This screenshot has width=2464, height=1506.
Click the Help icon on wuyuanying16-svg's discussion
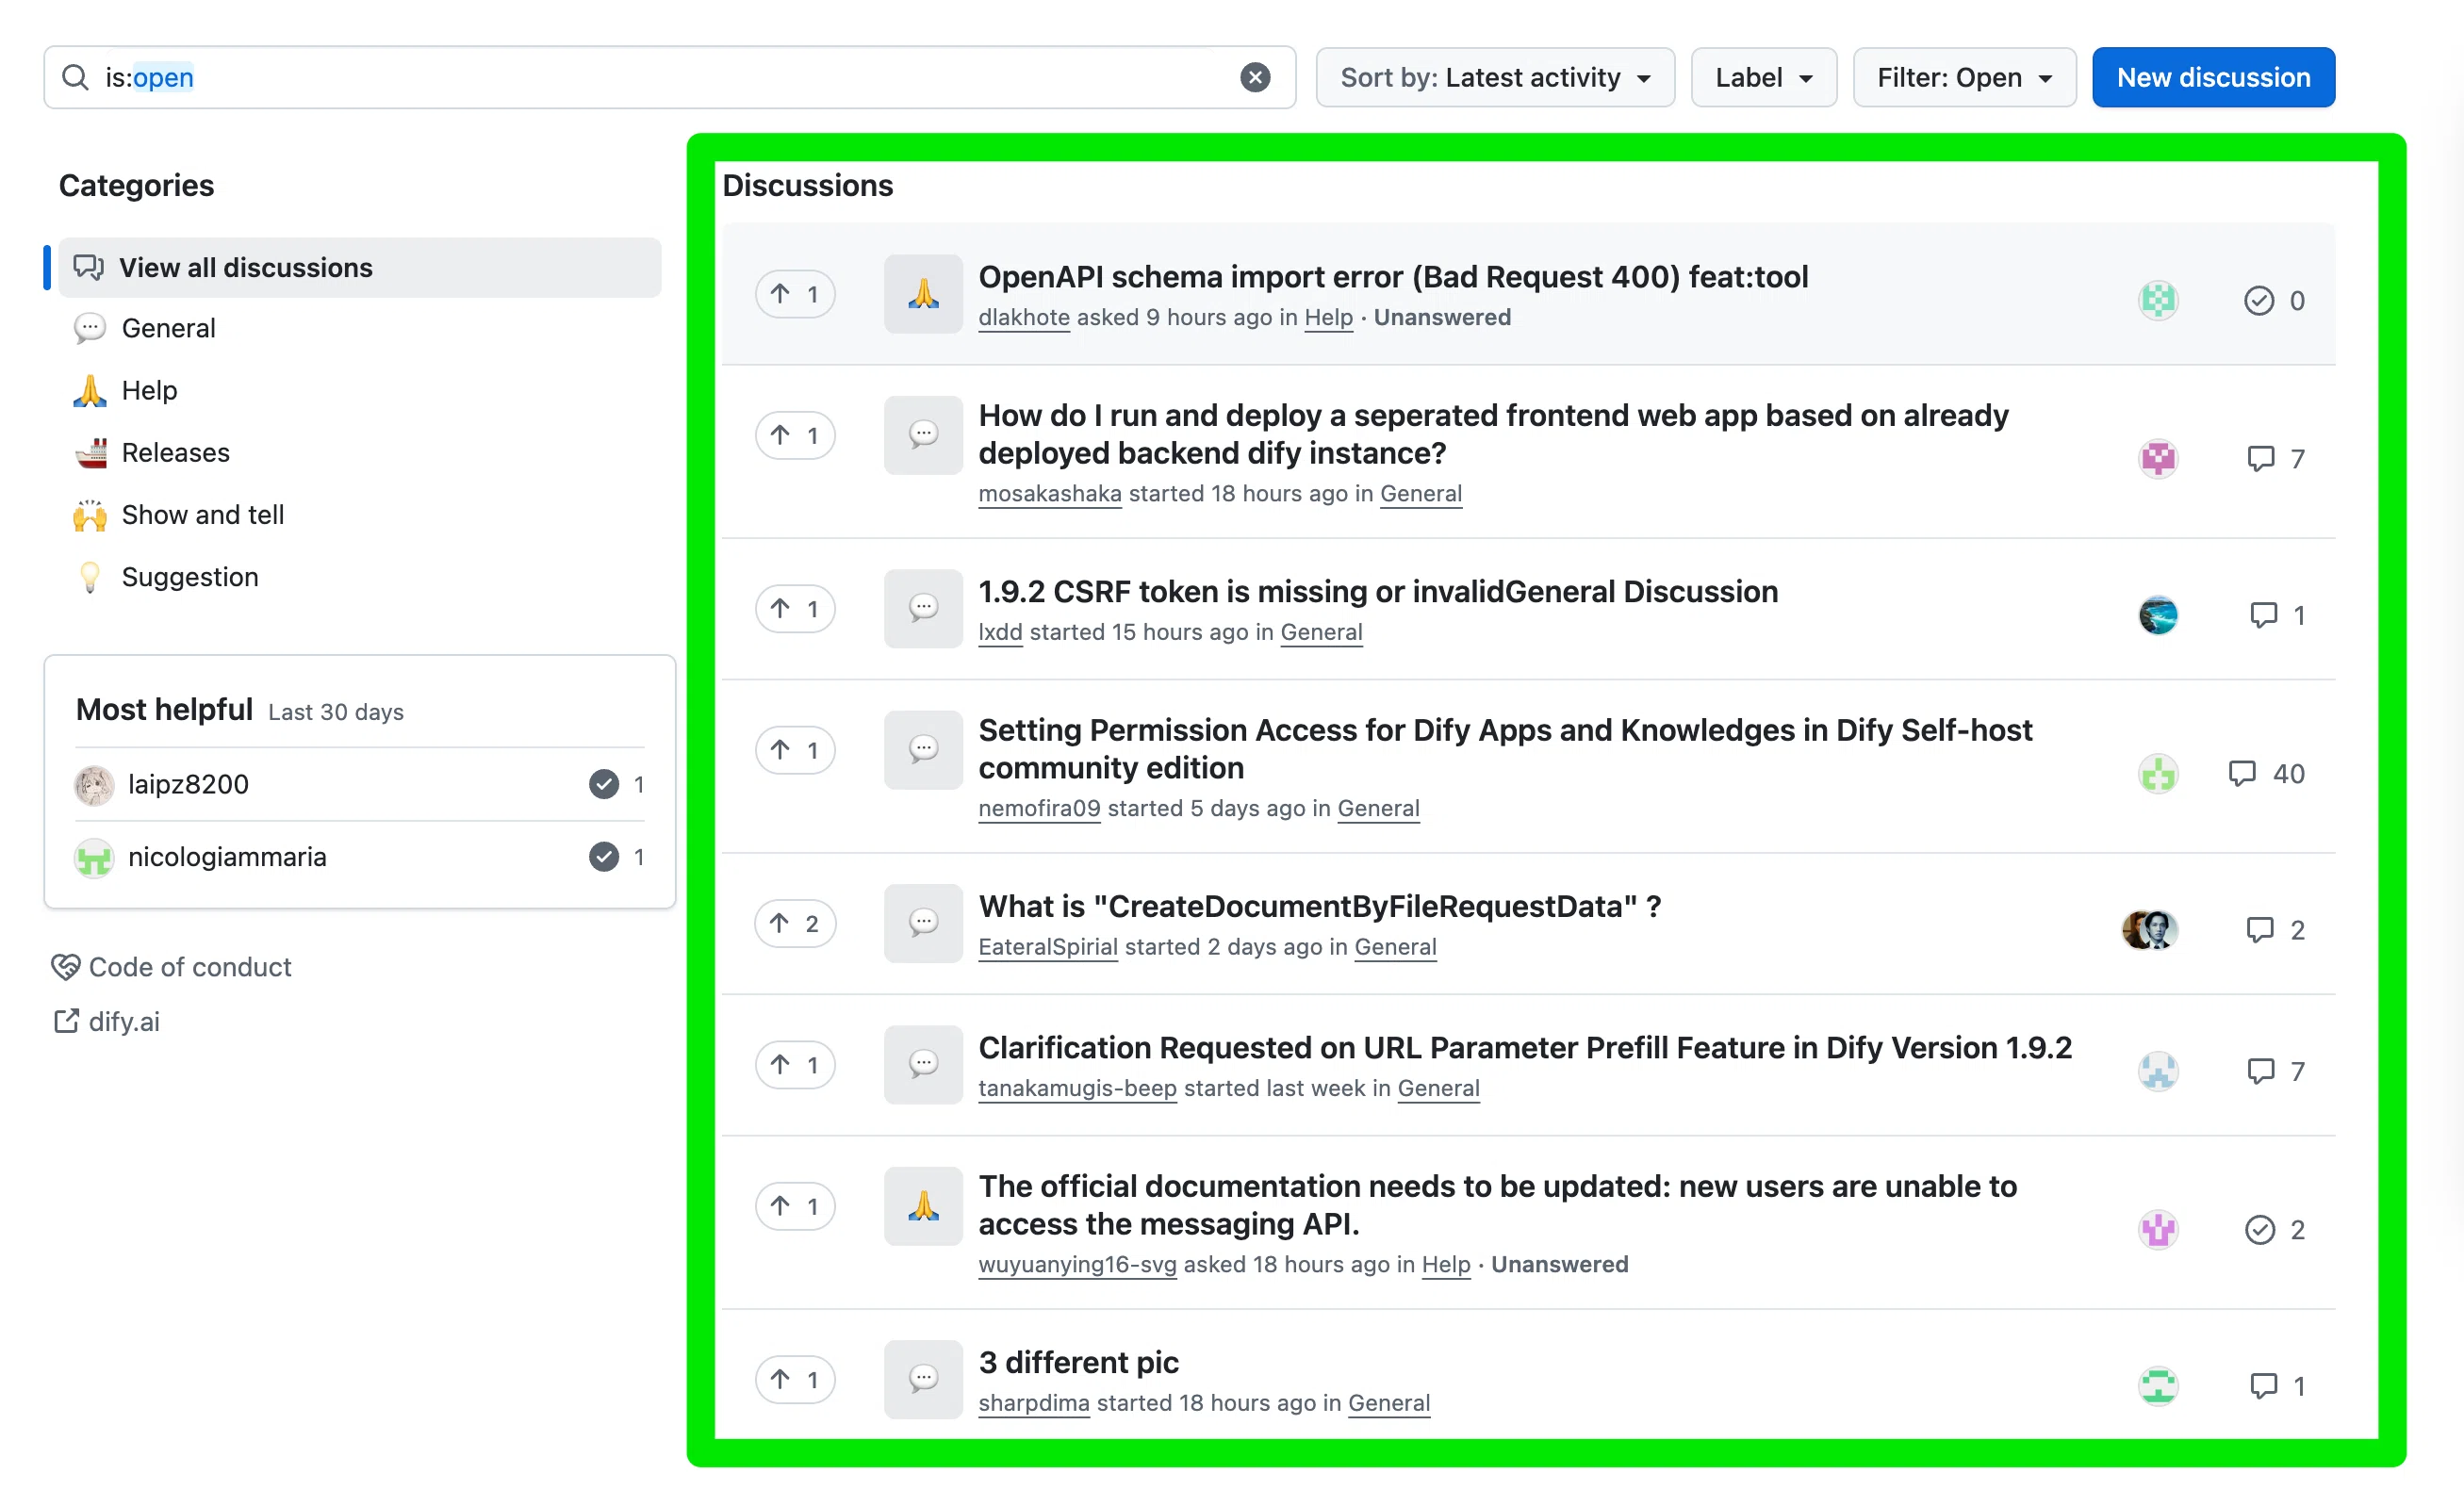click(x=923, y=1206)
